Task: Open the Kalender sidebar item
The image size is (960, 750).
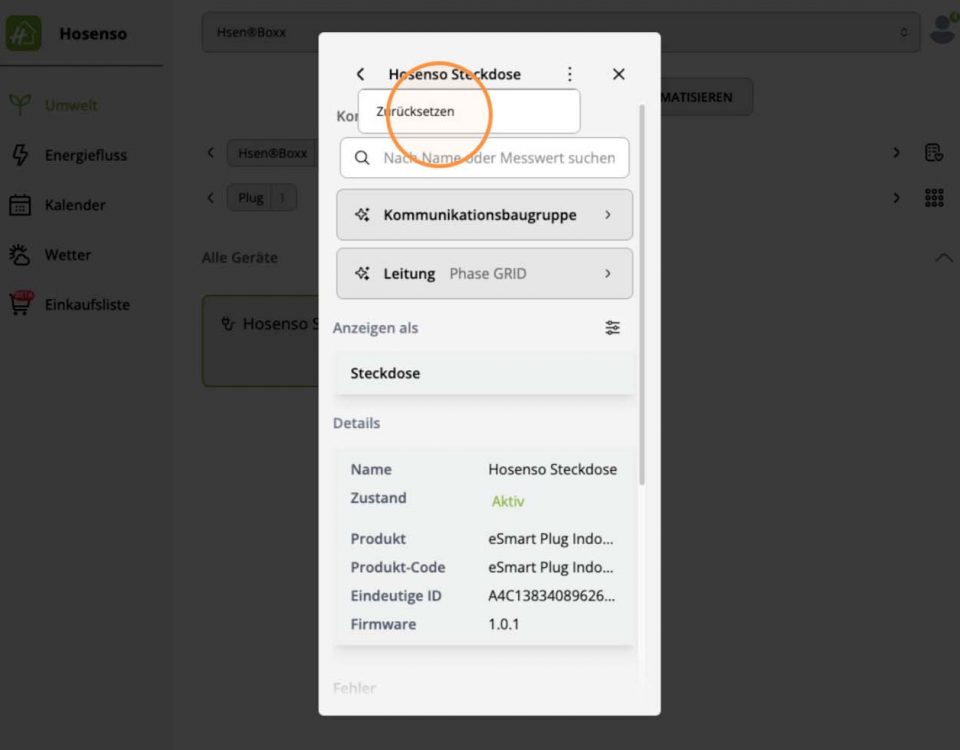Action: coord(75,205)
